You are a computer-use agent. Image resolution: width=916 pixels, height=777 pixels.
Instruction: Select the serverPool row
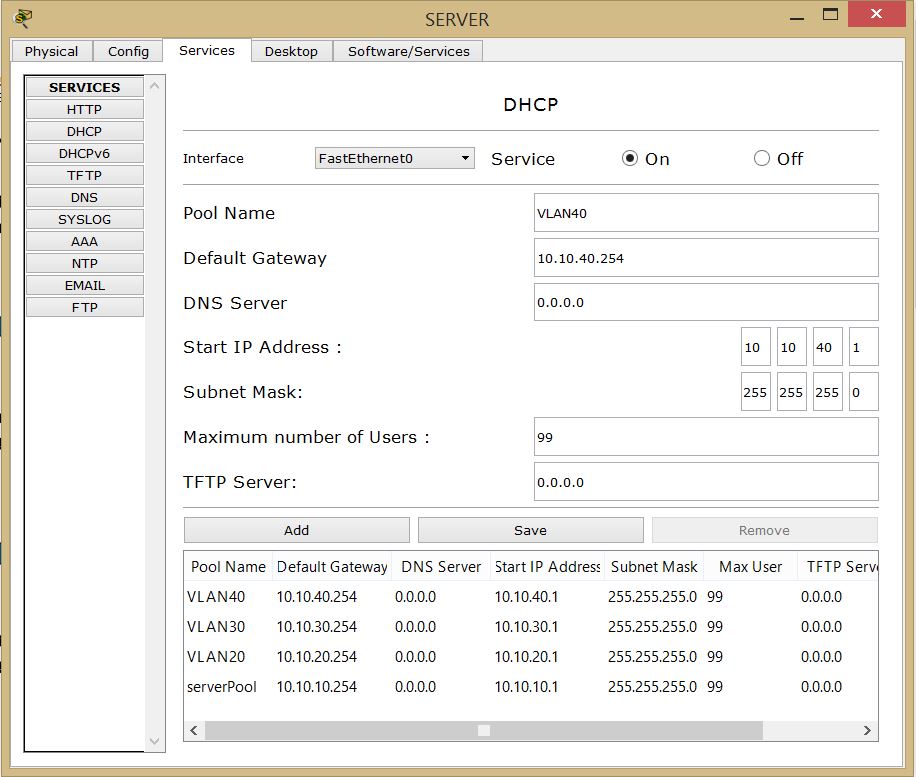[x=530, y=686]
